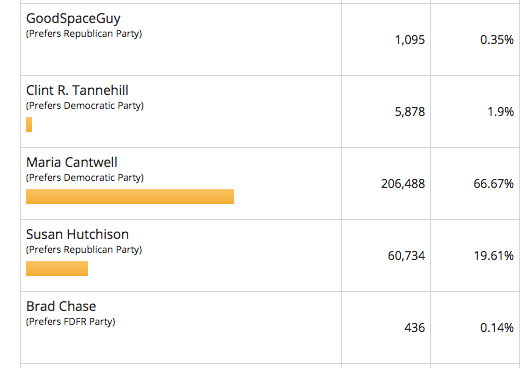Click the Prefers FDFR Party label
Viewport: 528px width, 368px height.
(71, 322)
